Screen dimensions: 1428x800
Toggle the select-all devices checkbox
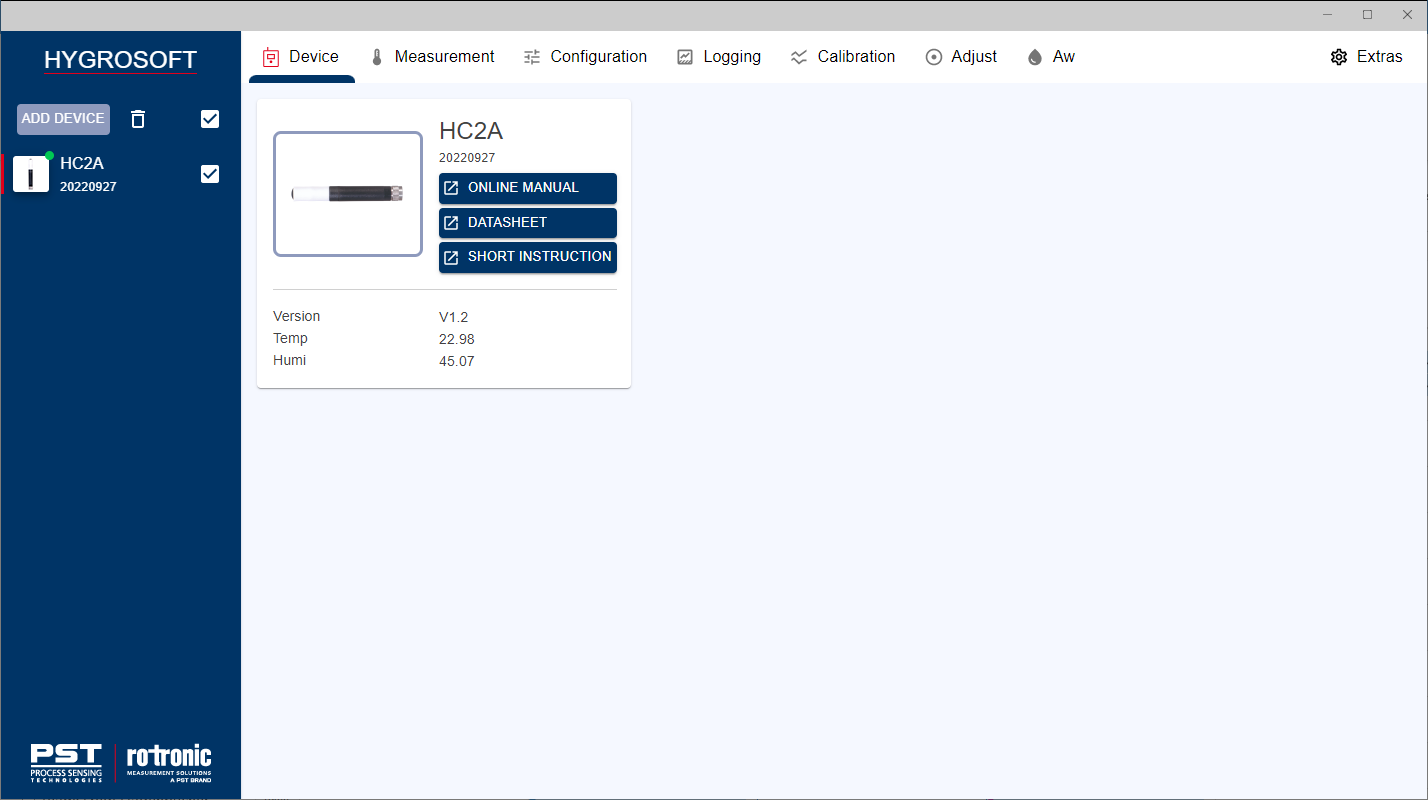tap(210, 119)
